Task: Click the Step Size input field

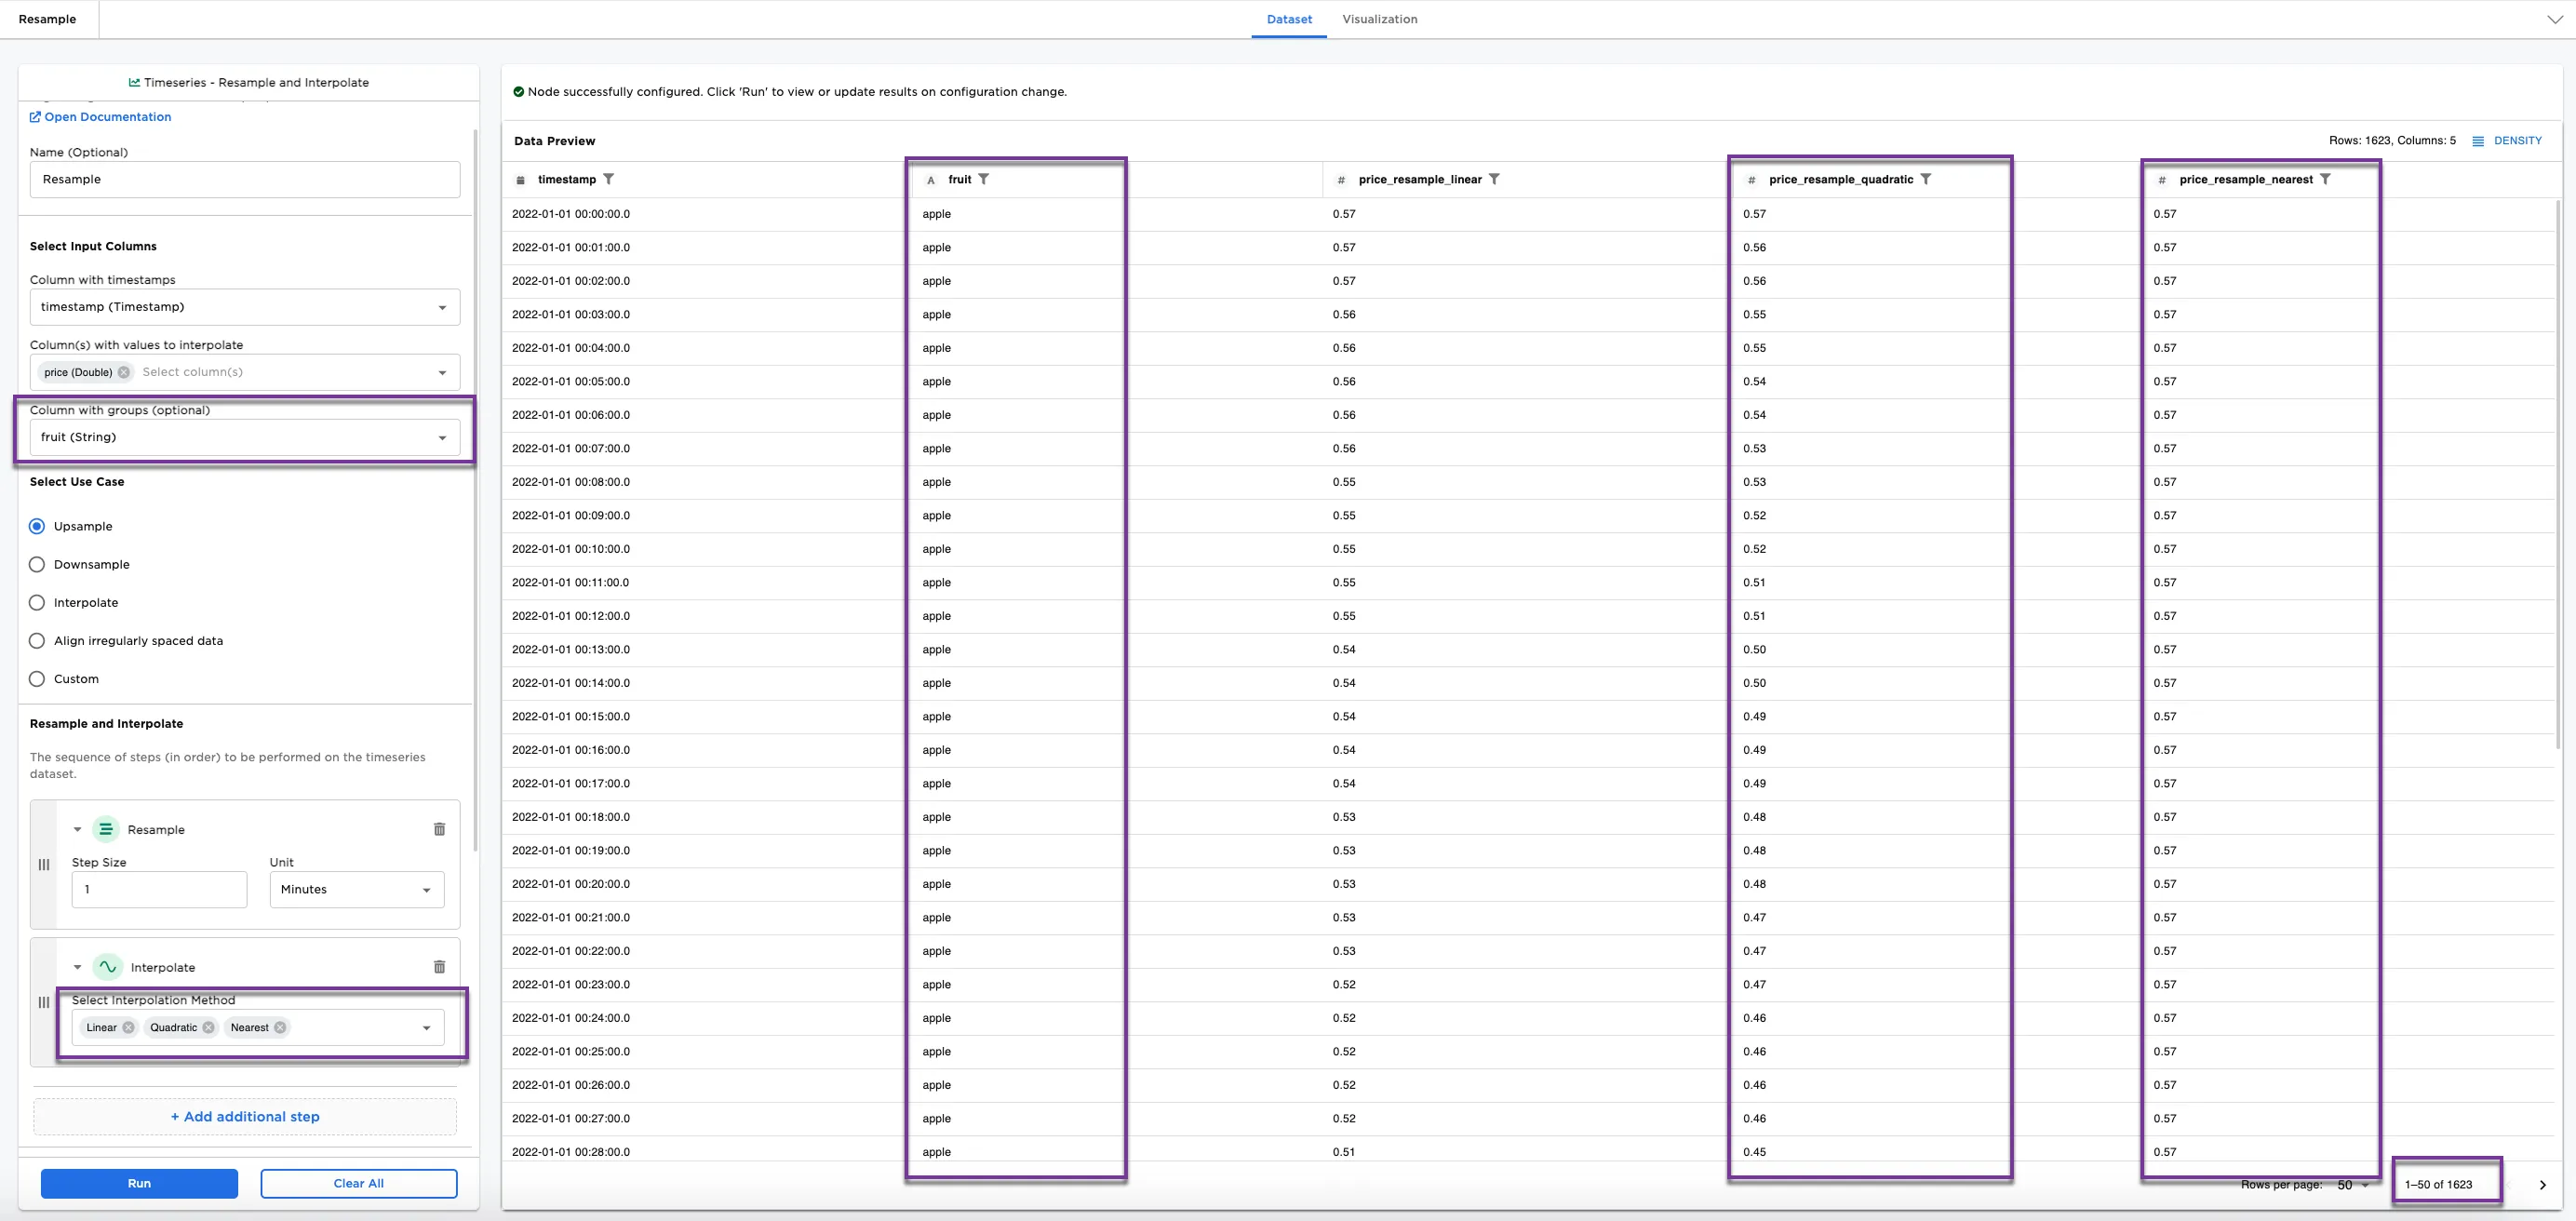Action: click(x=159, y=889)
